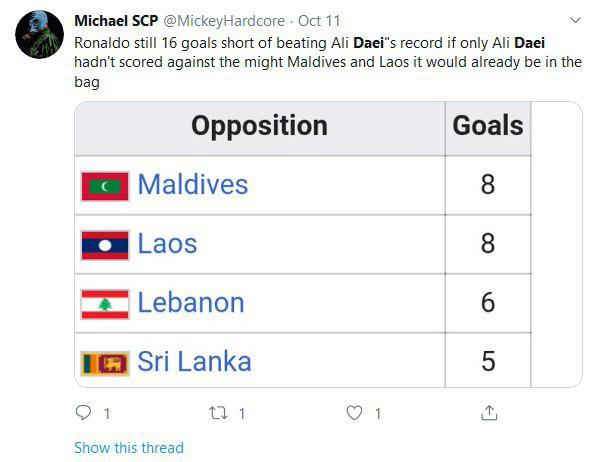Viewport: 598px width, 462px height.
Task: Click the Lebanon country link
Action: point(191,303)
